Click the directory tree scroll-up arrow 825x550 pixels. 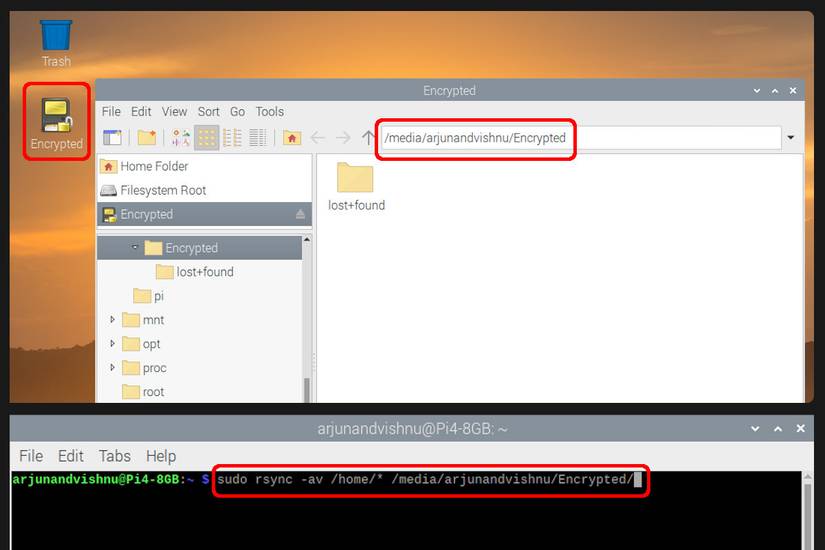coord(307,239)
